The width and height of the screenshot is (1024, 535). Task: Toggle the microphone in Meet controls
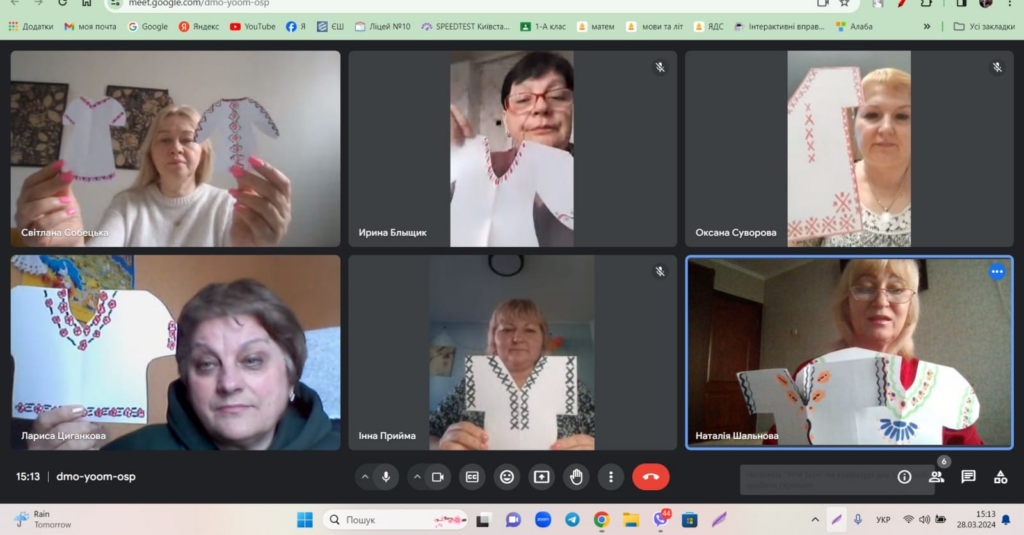[386, 477]
